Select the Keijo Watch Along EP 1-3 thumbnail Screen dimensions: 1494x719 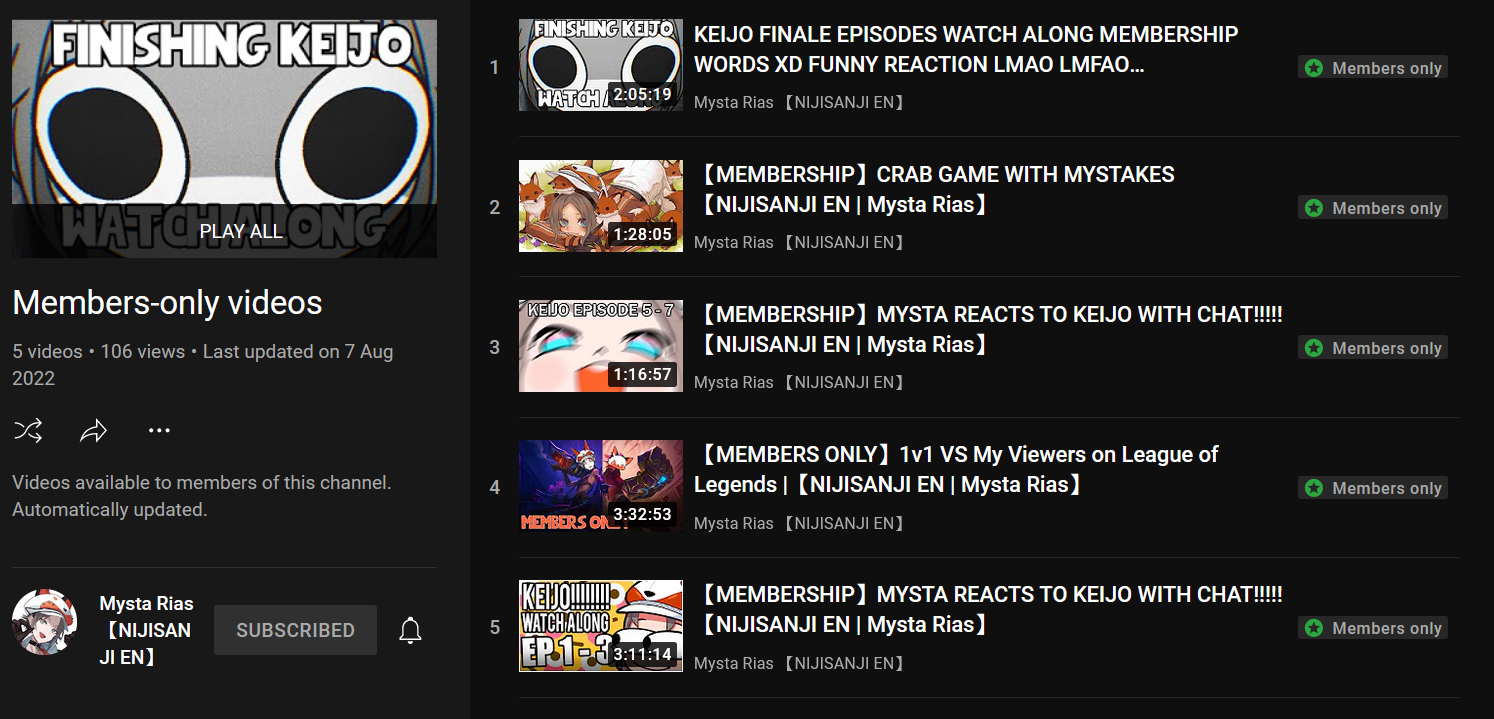tap(601, 626)
